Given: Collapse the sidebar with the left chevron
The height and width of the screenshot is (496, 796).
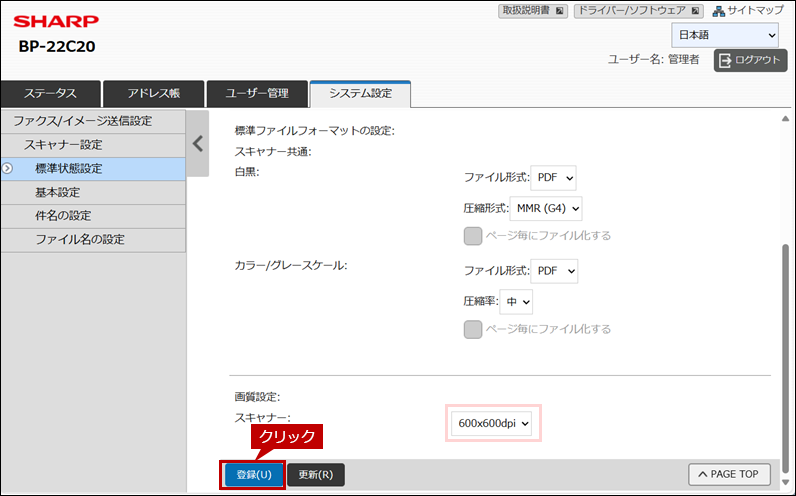Looking at the screenshot, I should (x=198, y=143).
